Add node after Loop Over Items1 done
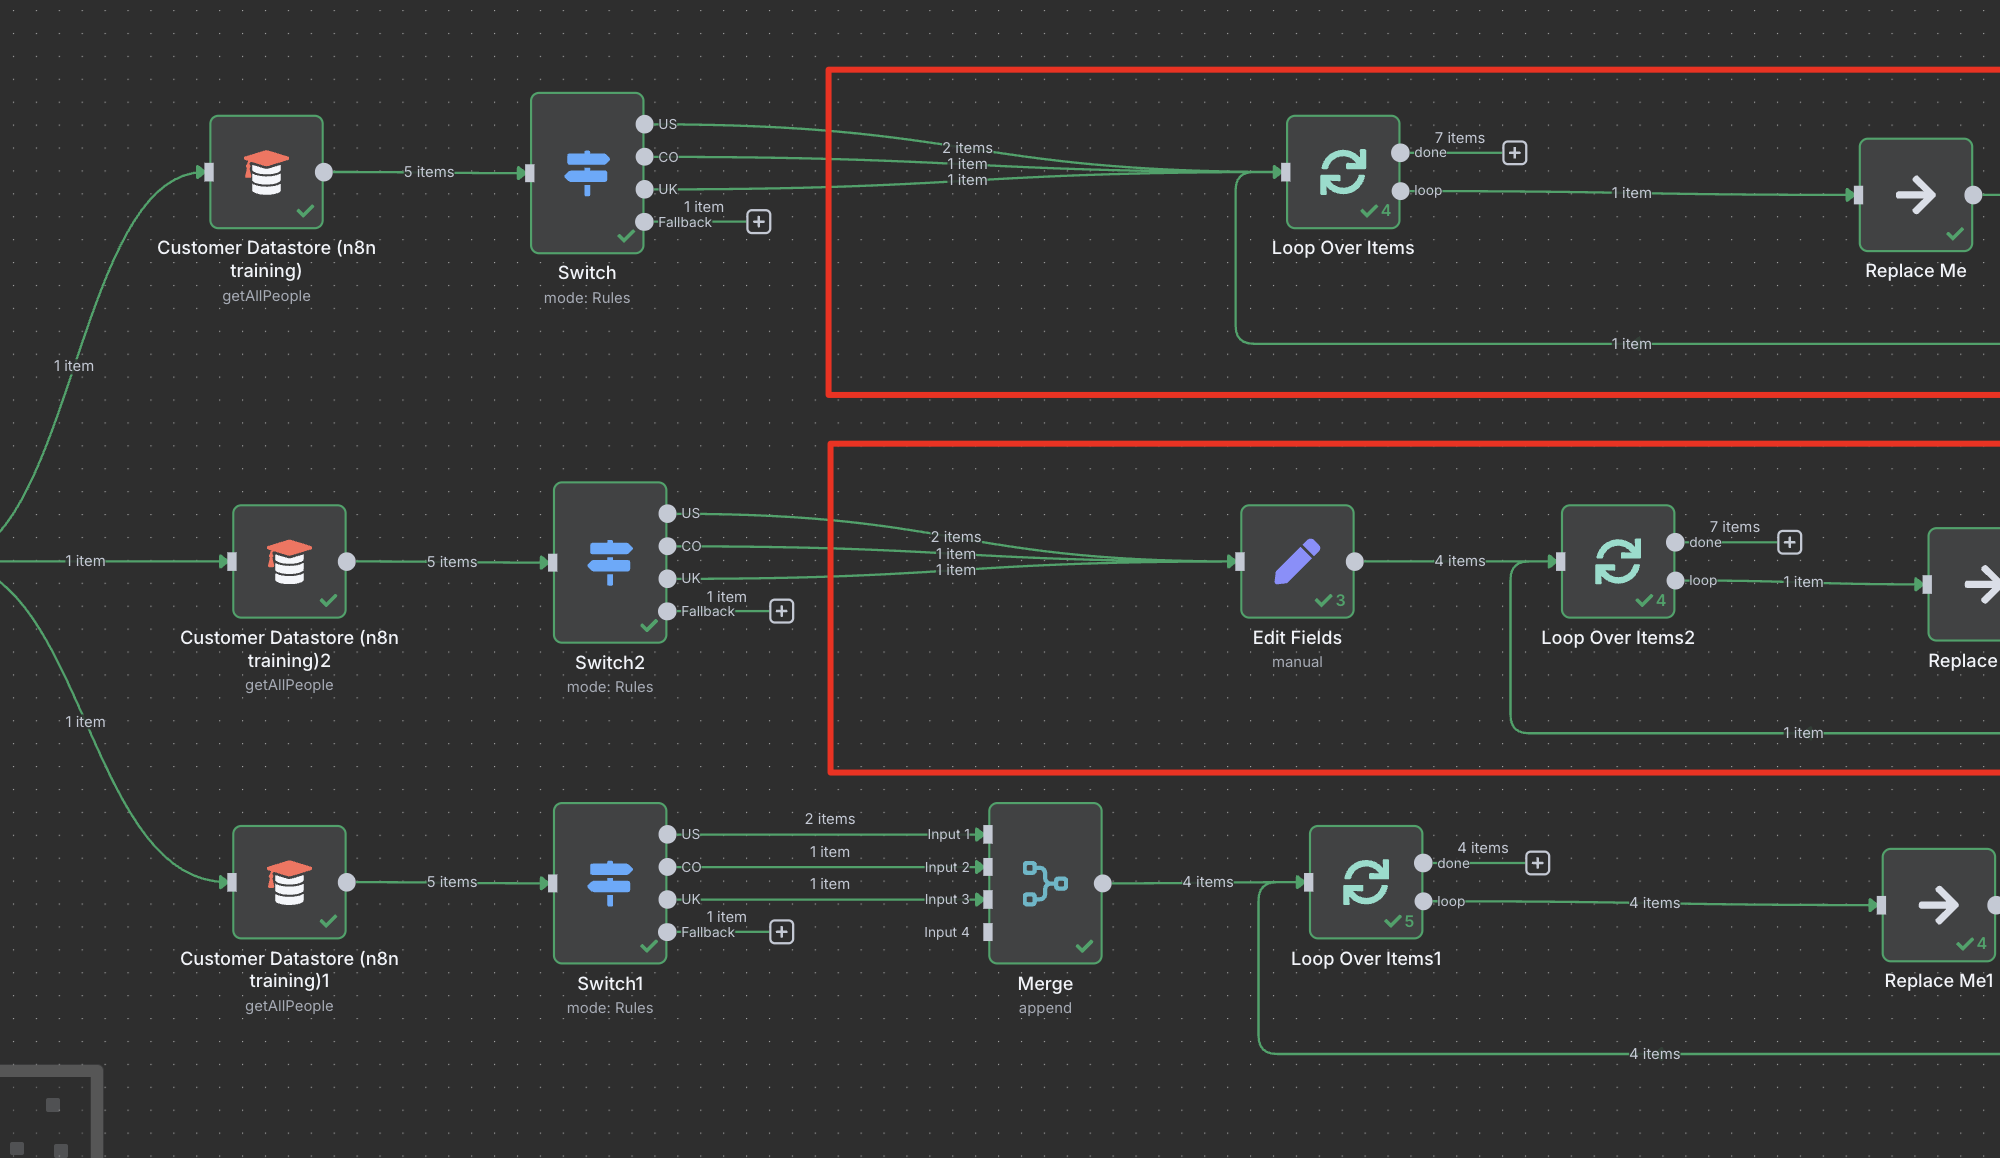 tap(1538, 863)
